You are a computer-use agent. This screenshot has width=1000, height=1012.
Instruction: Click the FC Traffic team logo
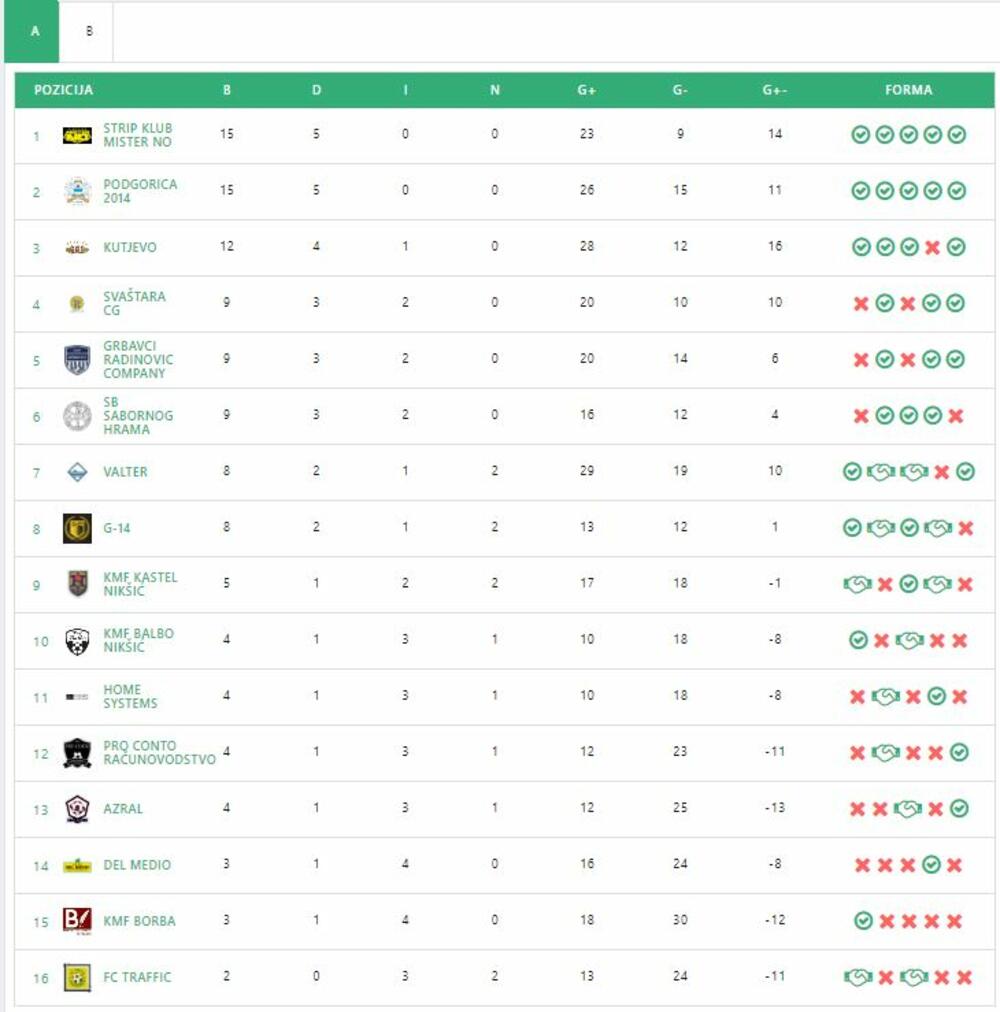click(77, 977)
